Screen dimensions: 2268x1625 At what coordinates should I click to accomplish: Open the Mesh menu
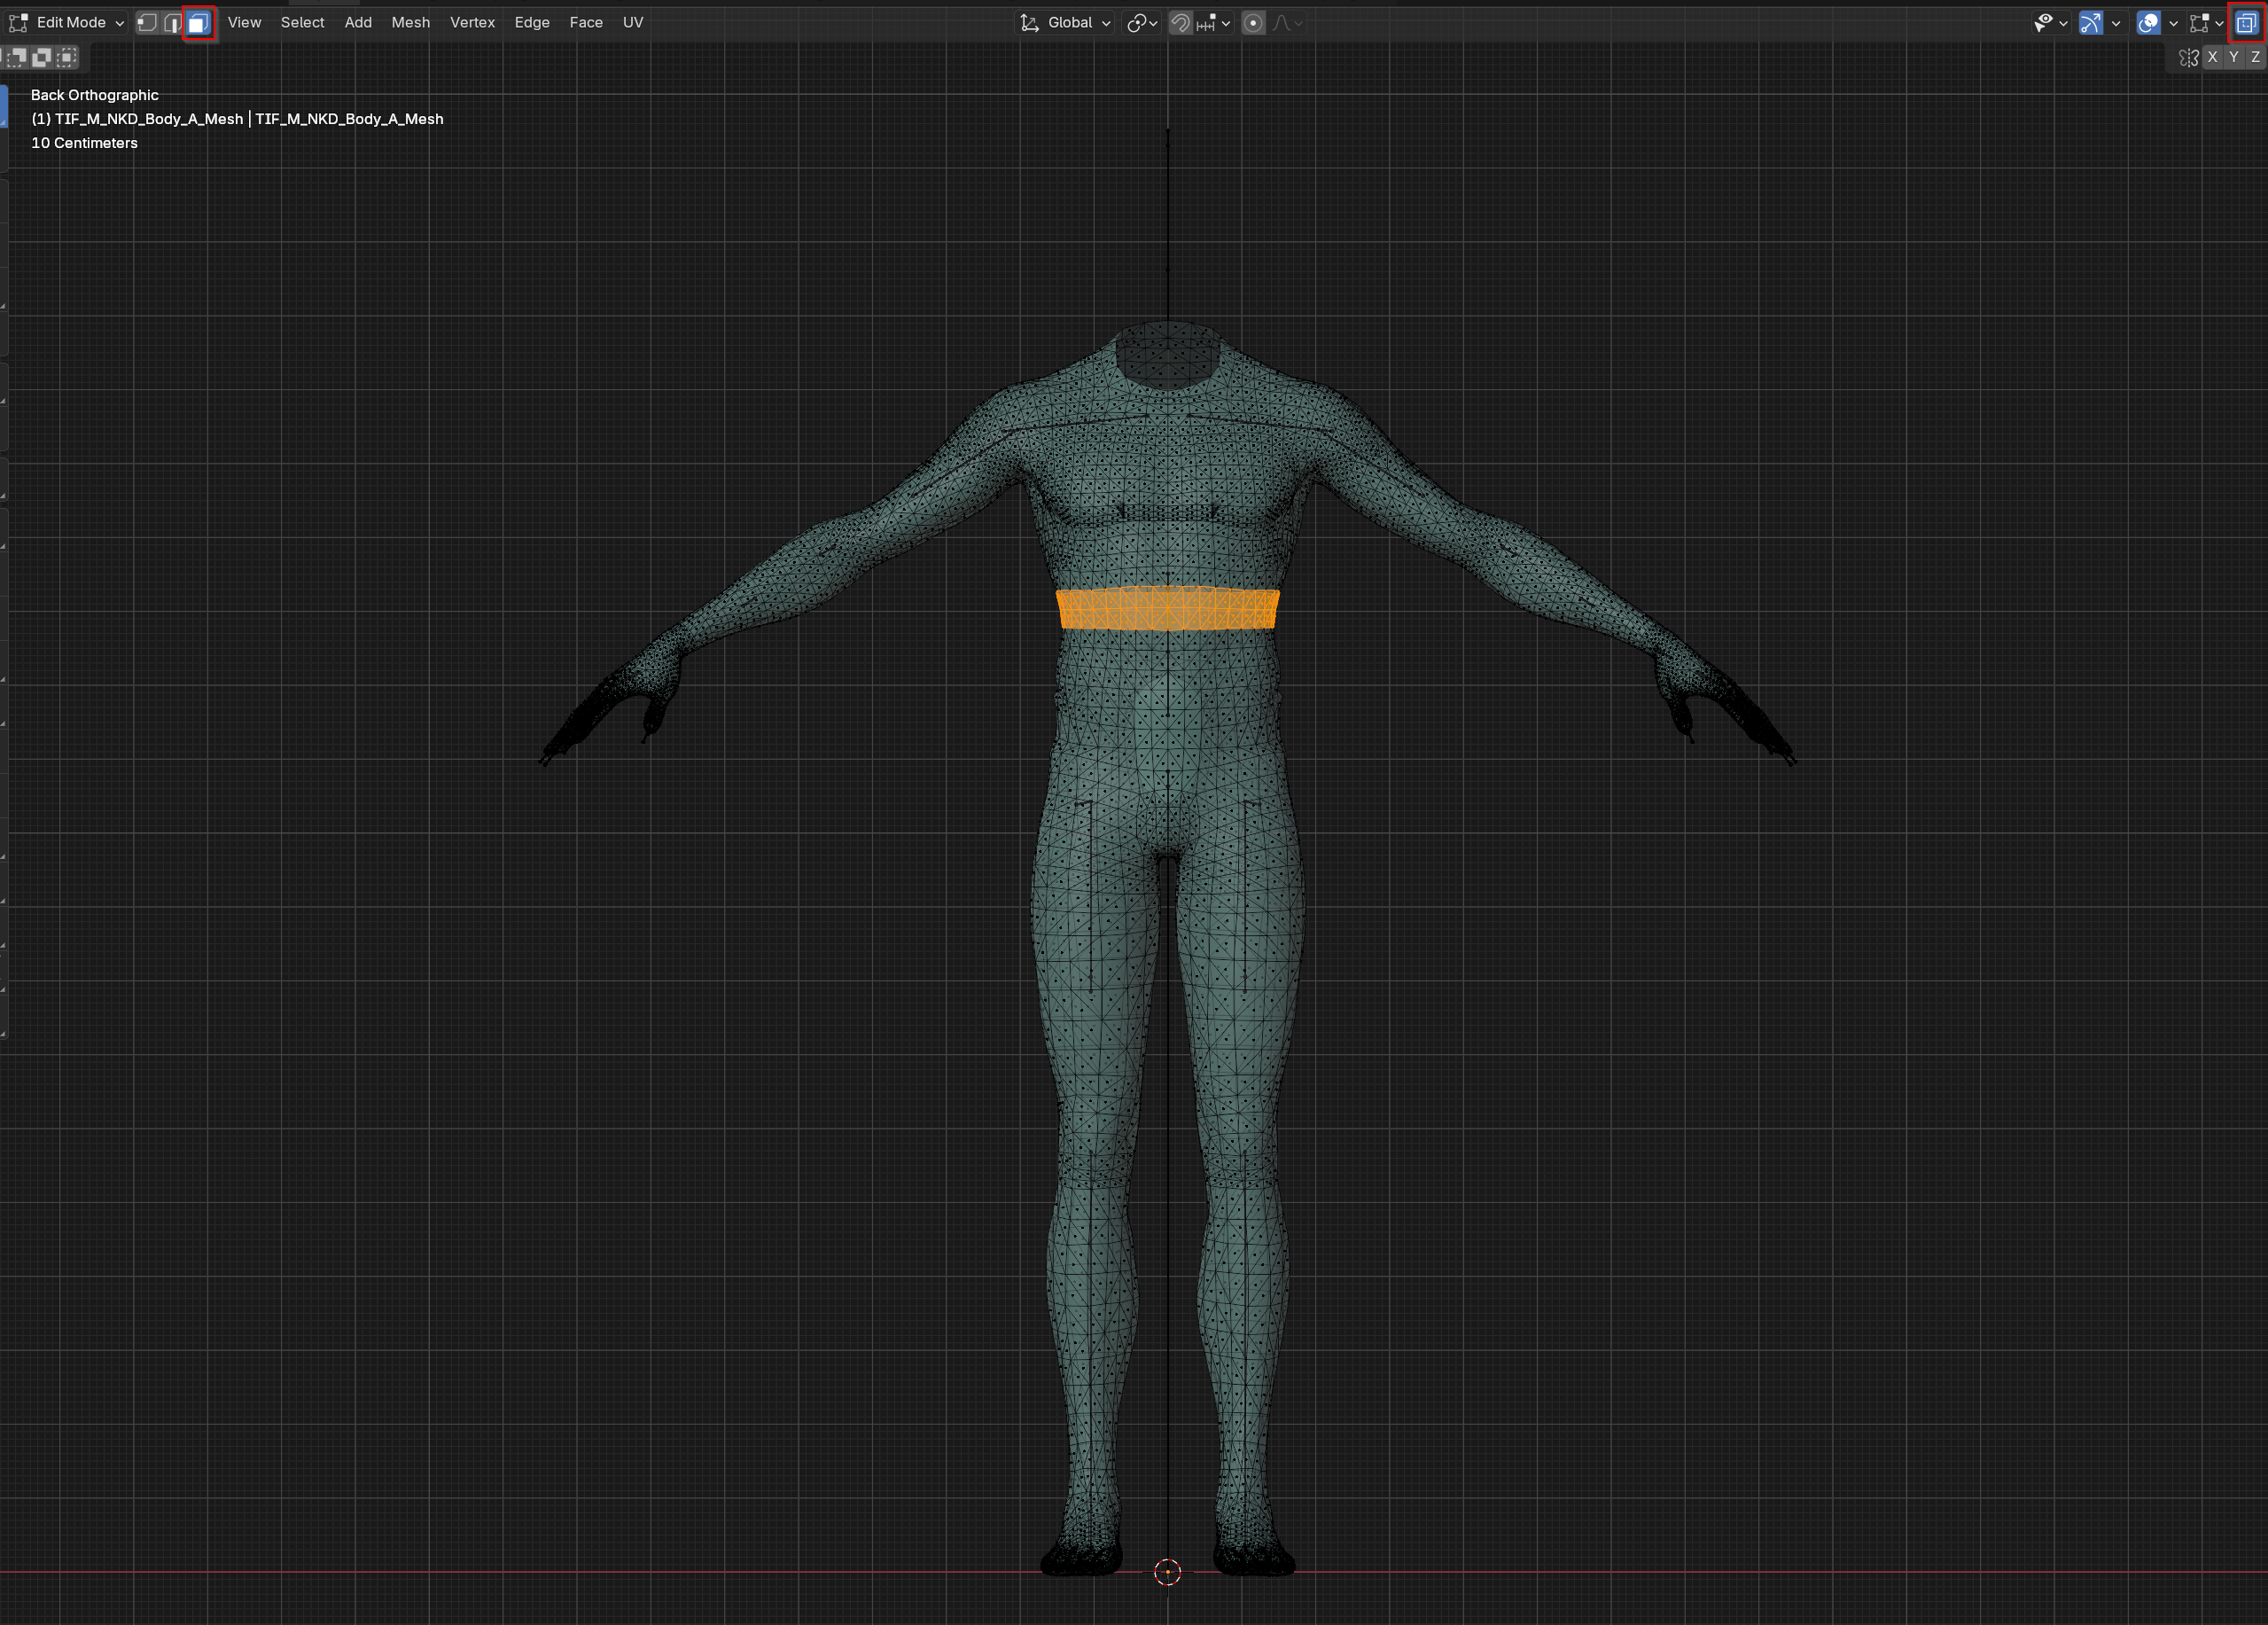coord(410,22)
